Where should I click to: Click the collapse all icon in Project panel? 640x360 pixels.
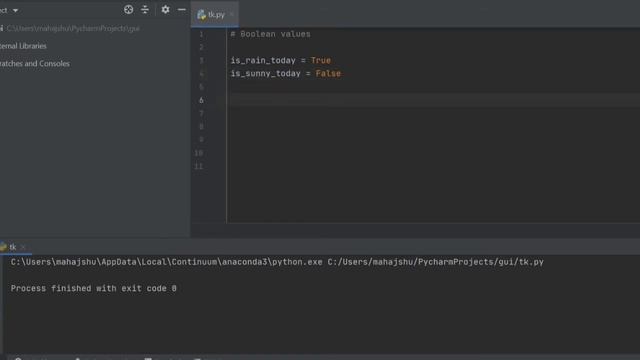click(145, 9)
